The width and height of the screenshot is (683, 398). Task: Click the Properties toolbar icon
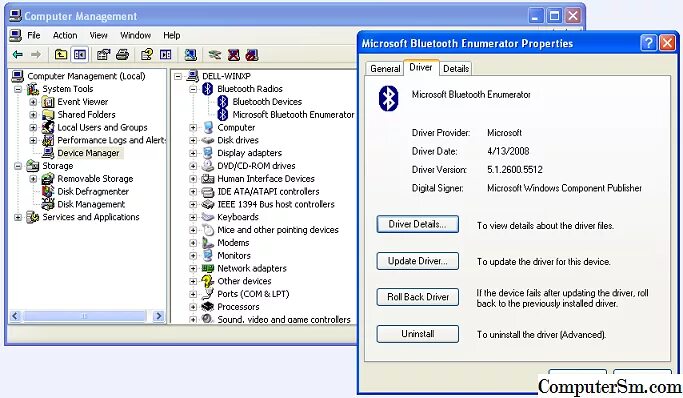click(103, 54)
